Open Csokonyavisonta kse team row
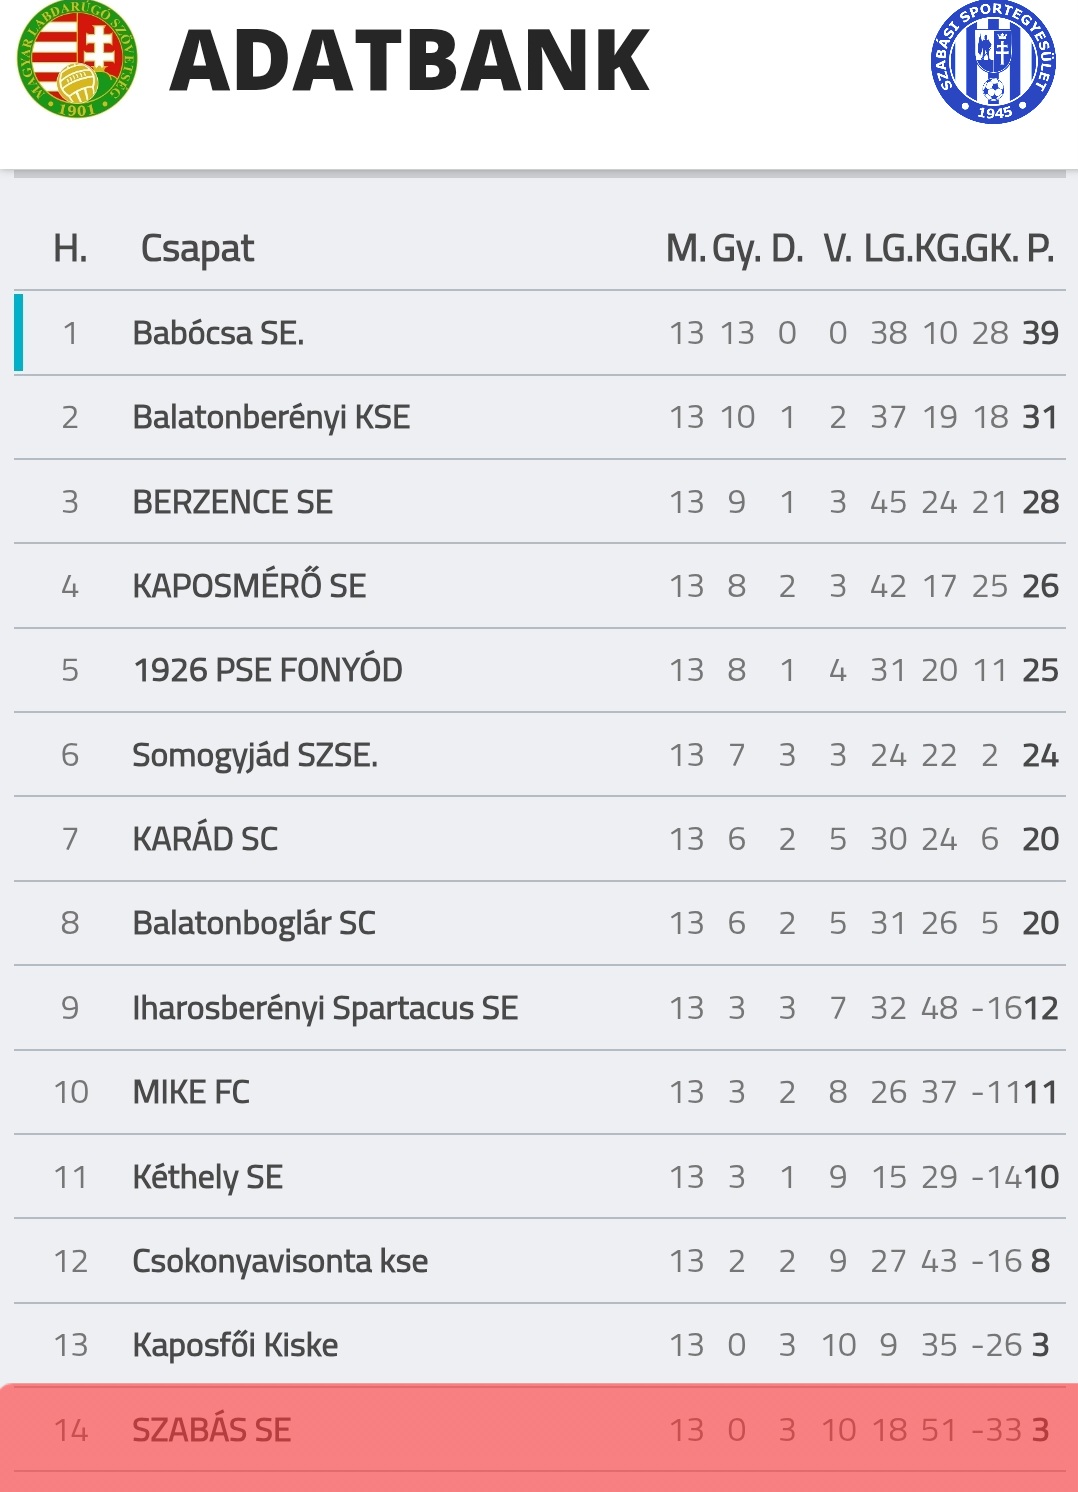Viewport: 1078px width, 1492px height. point(280,1261)
